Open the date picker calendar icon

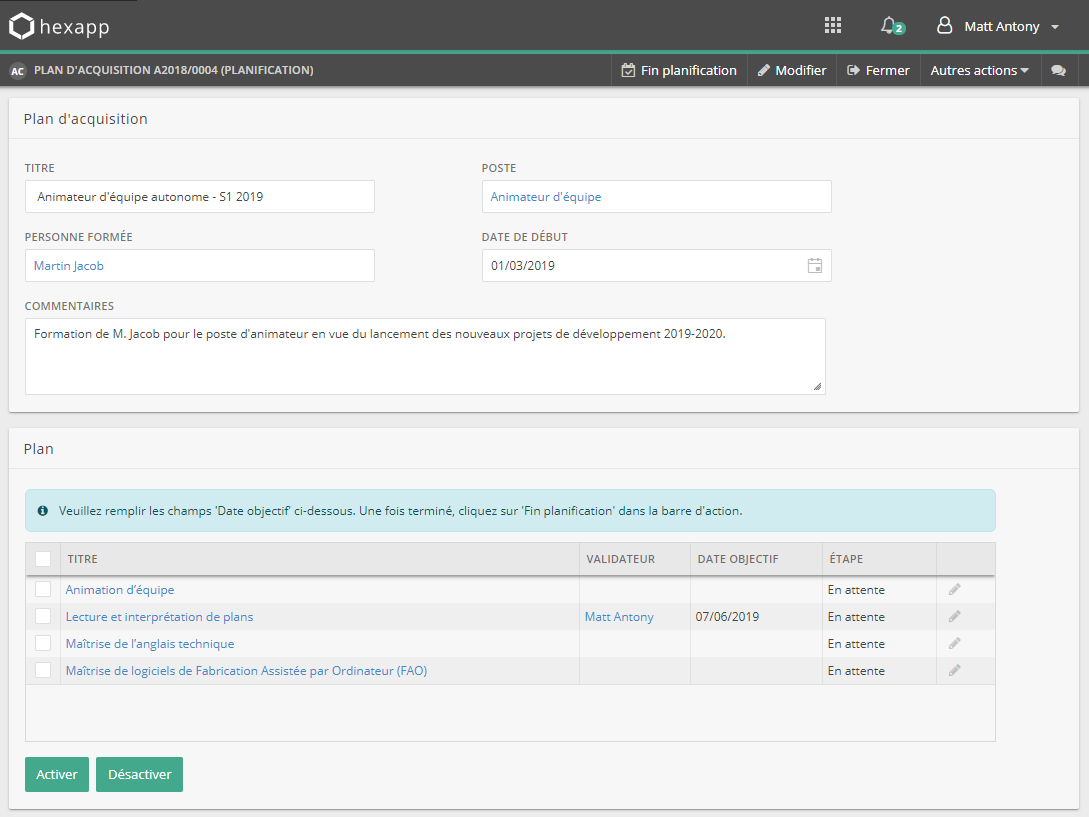[815, 265]
